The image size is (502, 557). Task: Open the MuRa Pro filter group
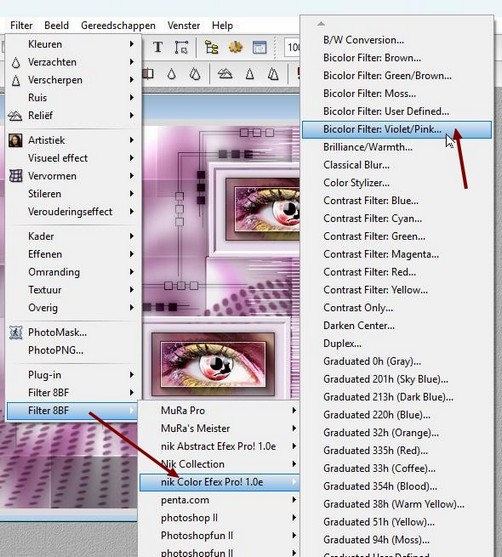[219, 410]
